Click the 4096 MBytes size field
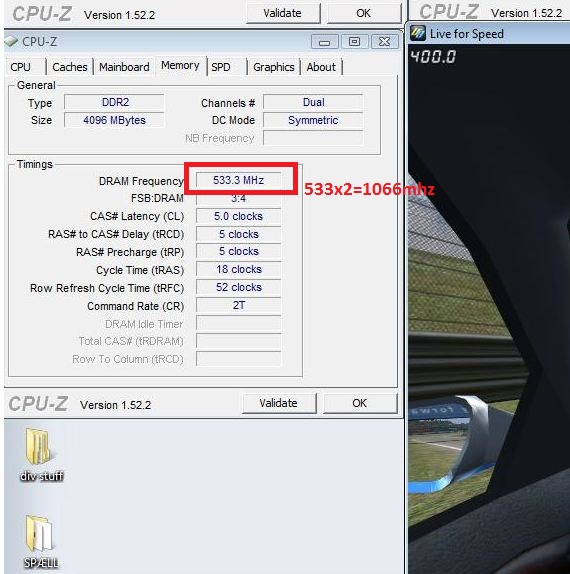The width and height of the screenshot is (570, 574). tap(114, 120)
